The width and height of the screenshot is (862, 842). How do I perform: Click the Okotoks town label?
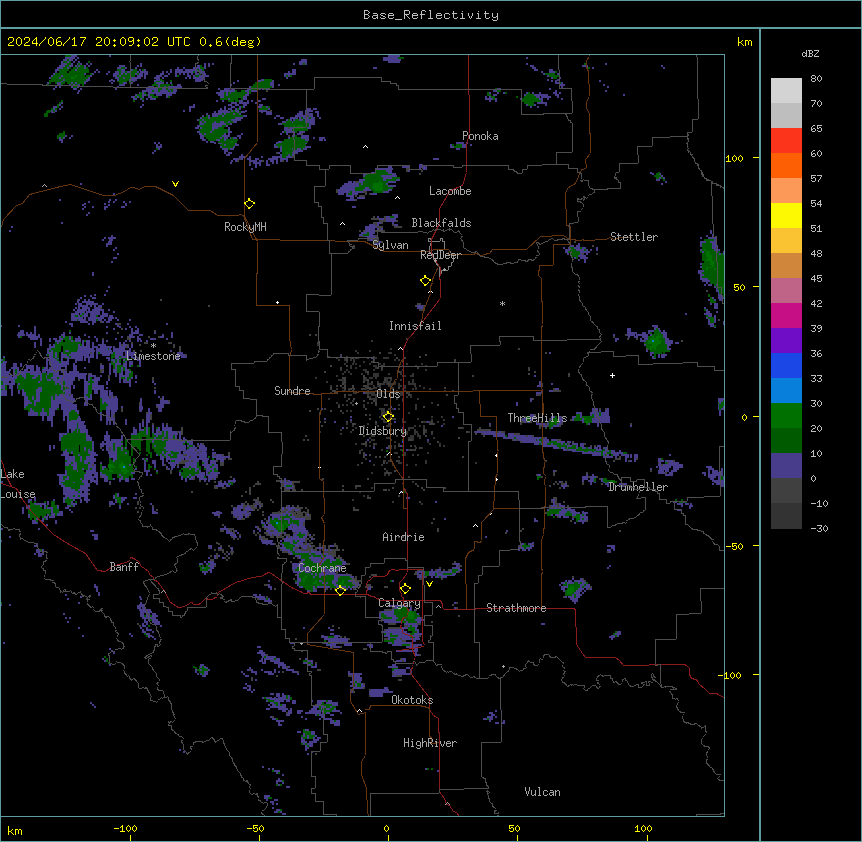(x=412, y=700)
